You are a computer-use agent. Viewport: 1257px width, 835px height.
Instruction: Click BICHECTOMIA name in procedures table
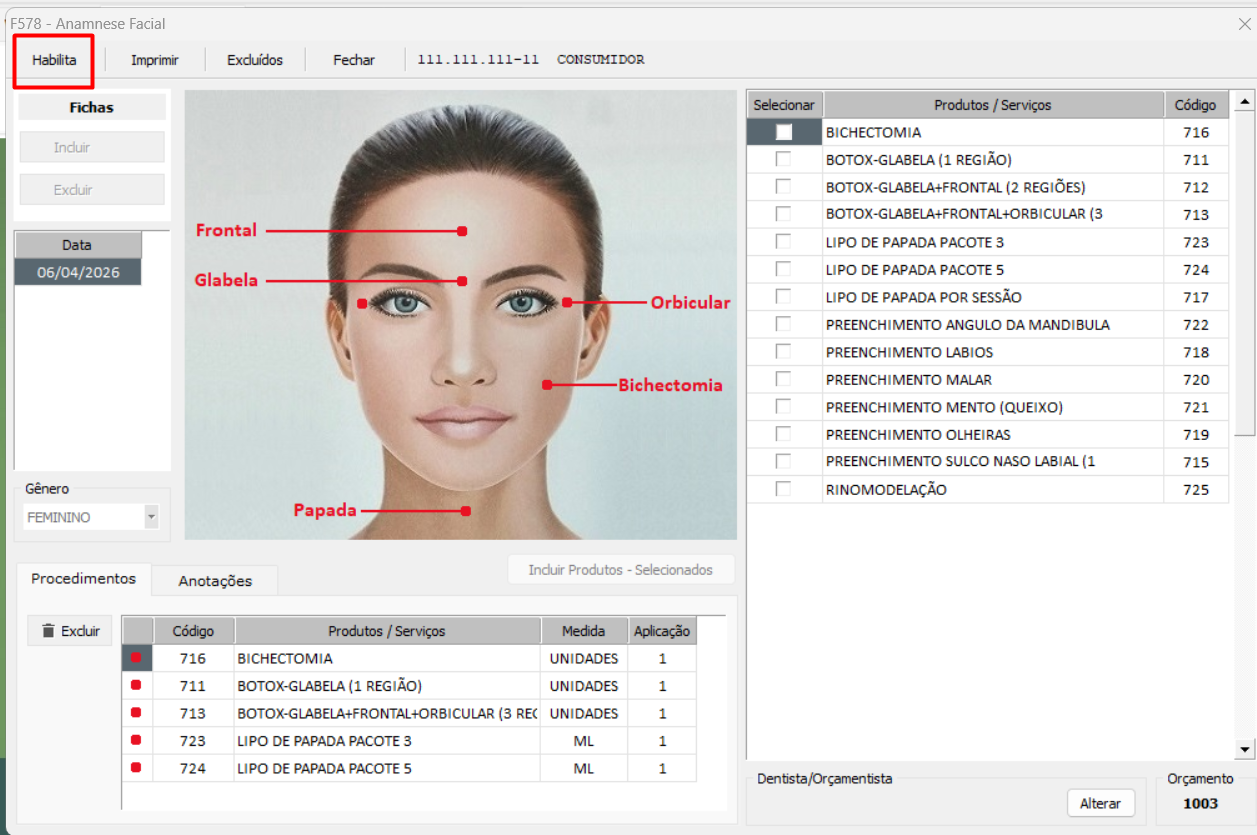pos(285,658)
